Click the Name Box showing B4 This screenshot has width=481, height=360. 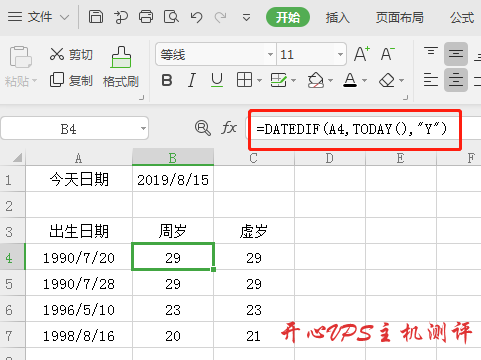(x=69, y=128)
